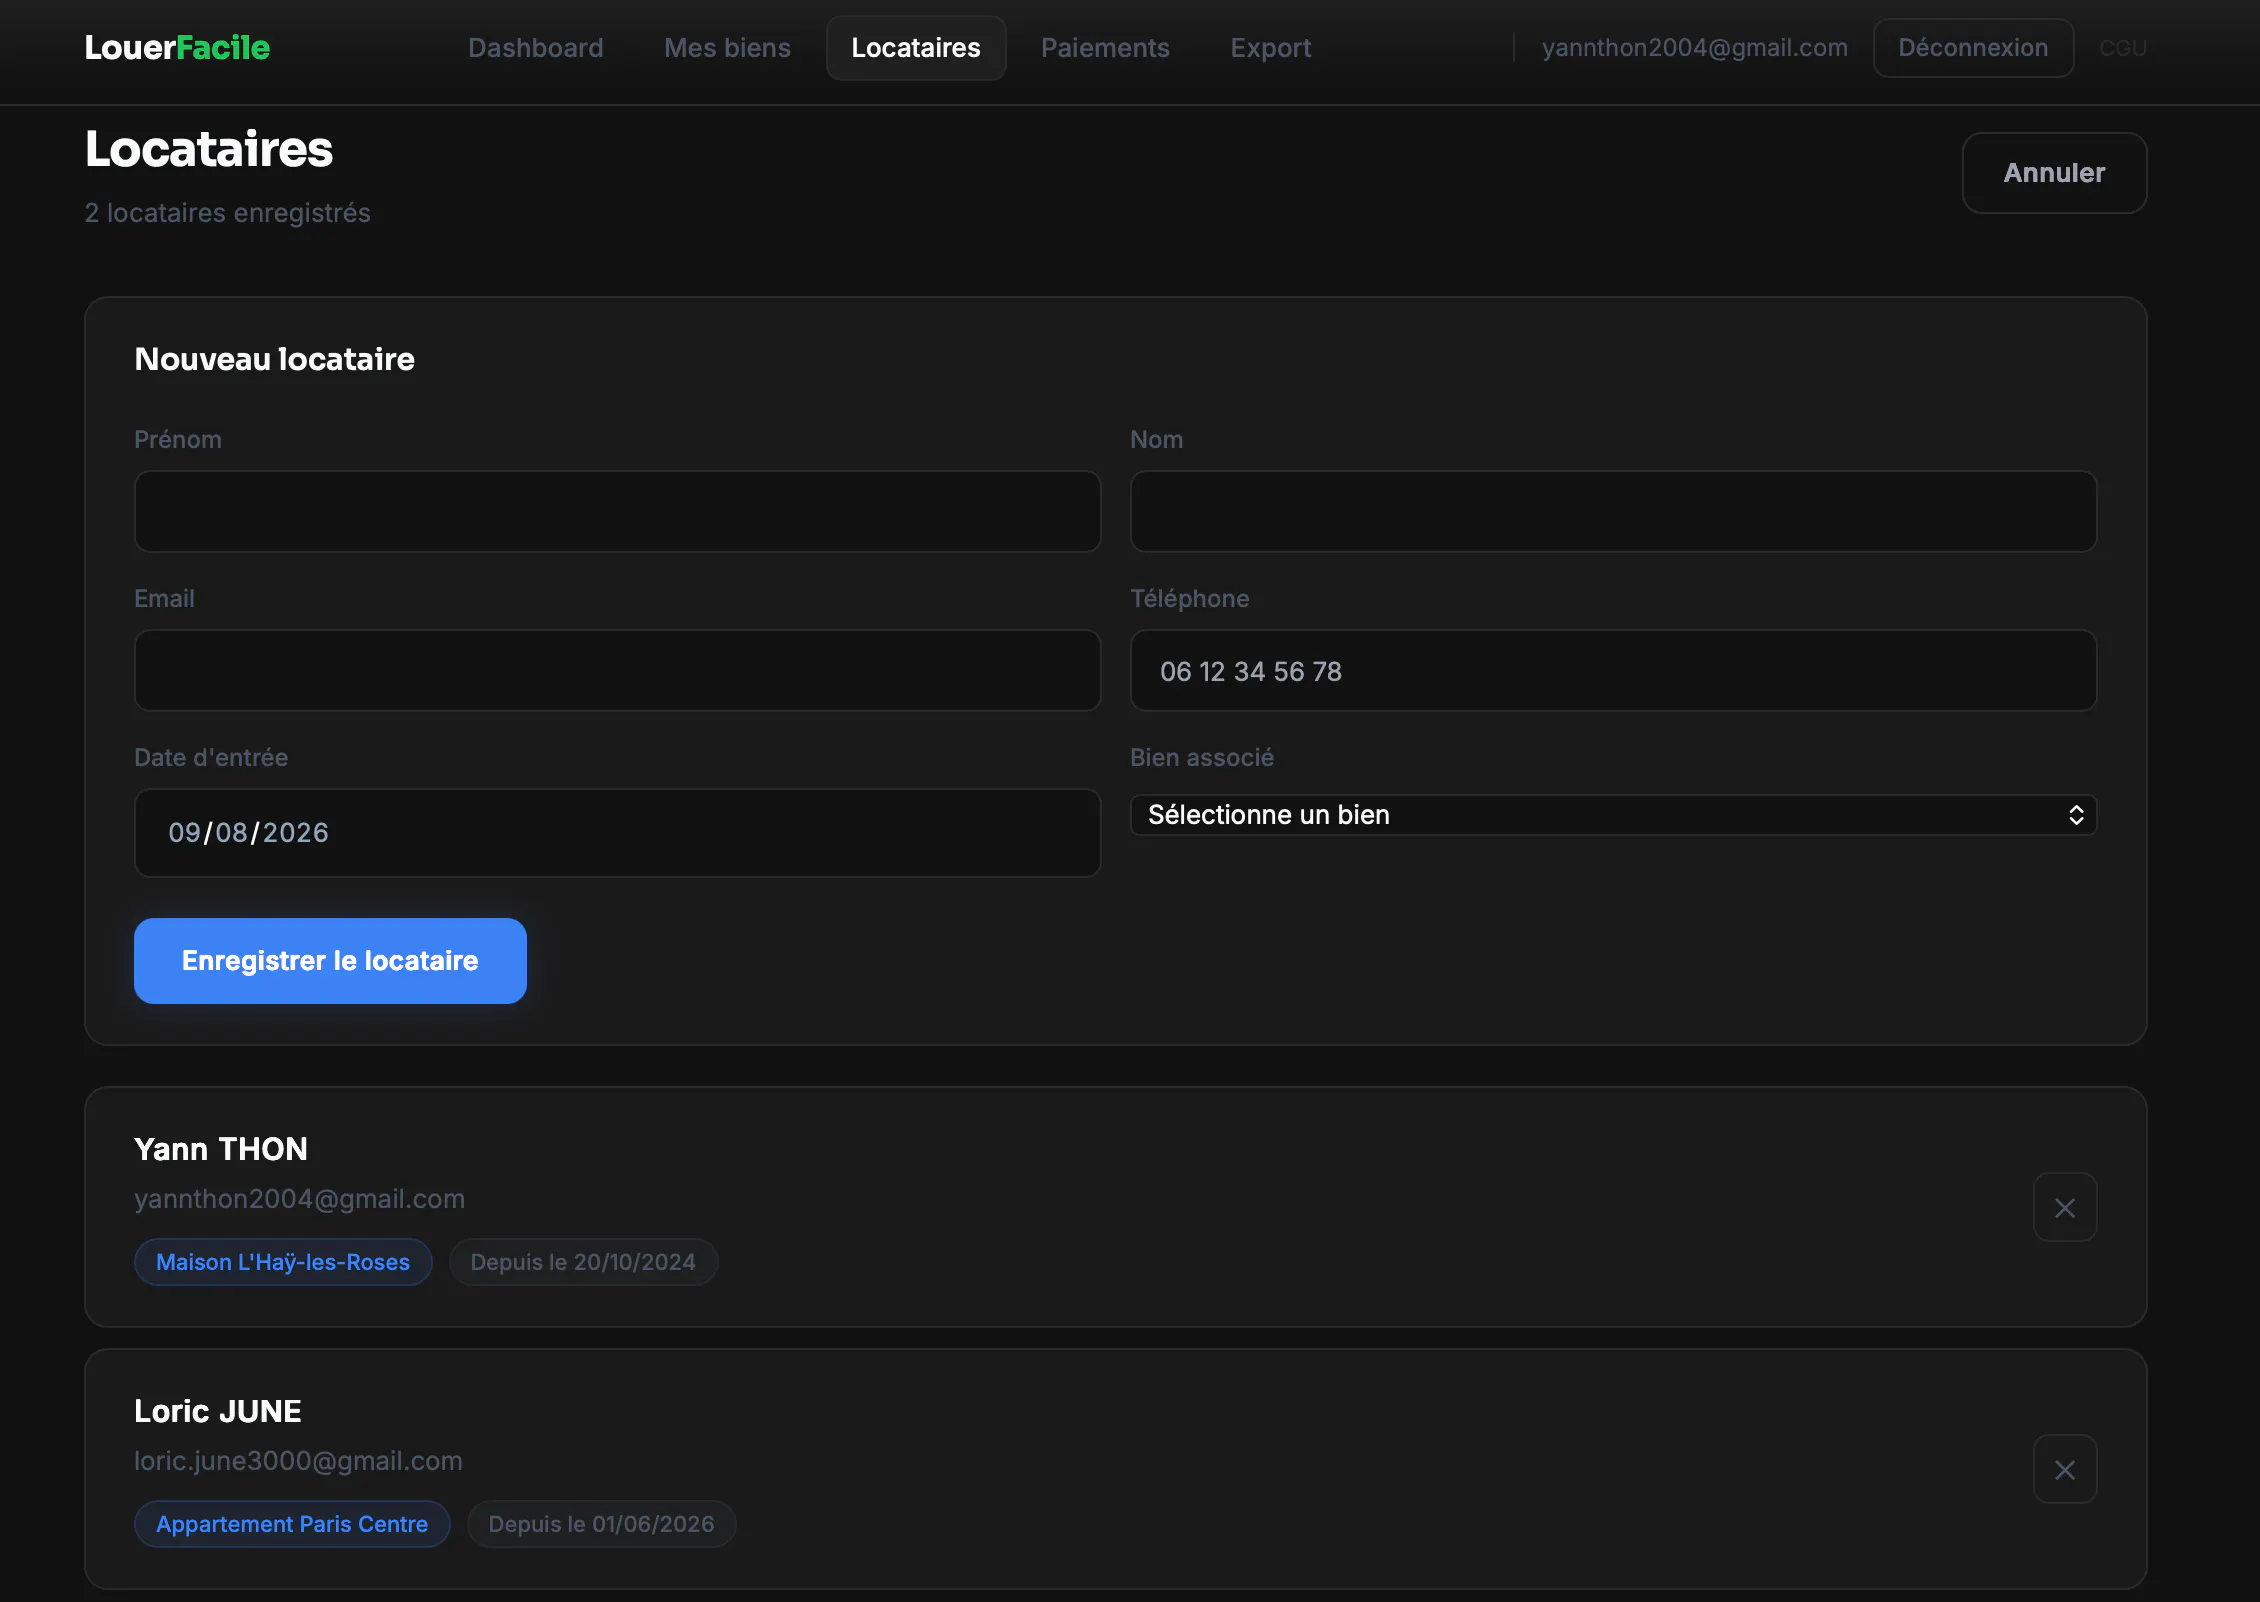Screen dimensions: 2260x1602
Task: Focus the Prénom input field
Action: [617, 511]
